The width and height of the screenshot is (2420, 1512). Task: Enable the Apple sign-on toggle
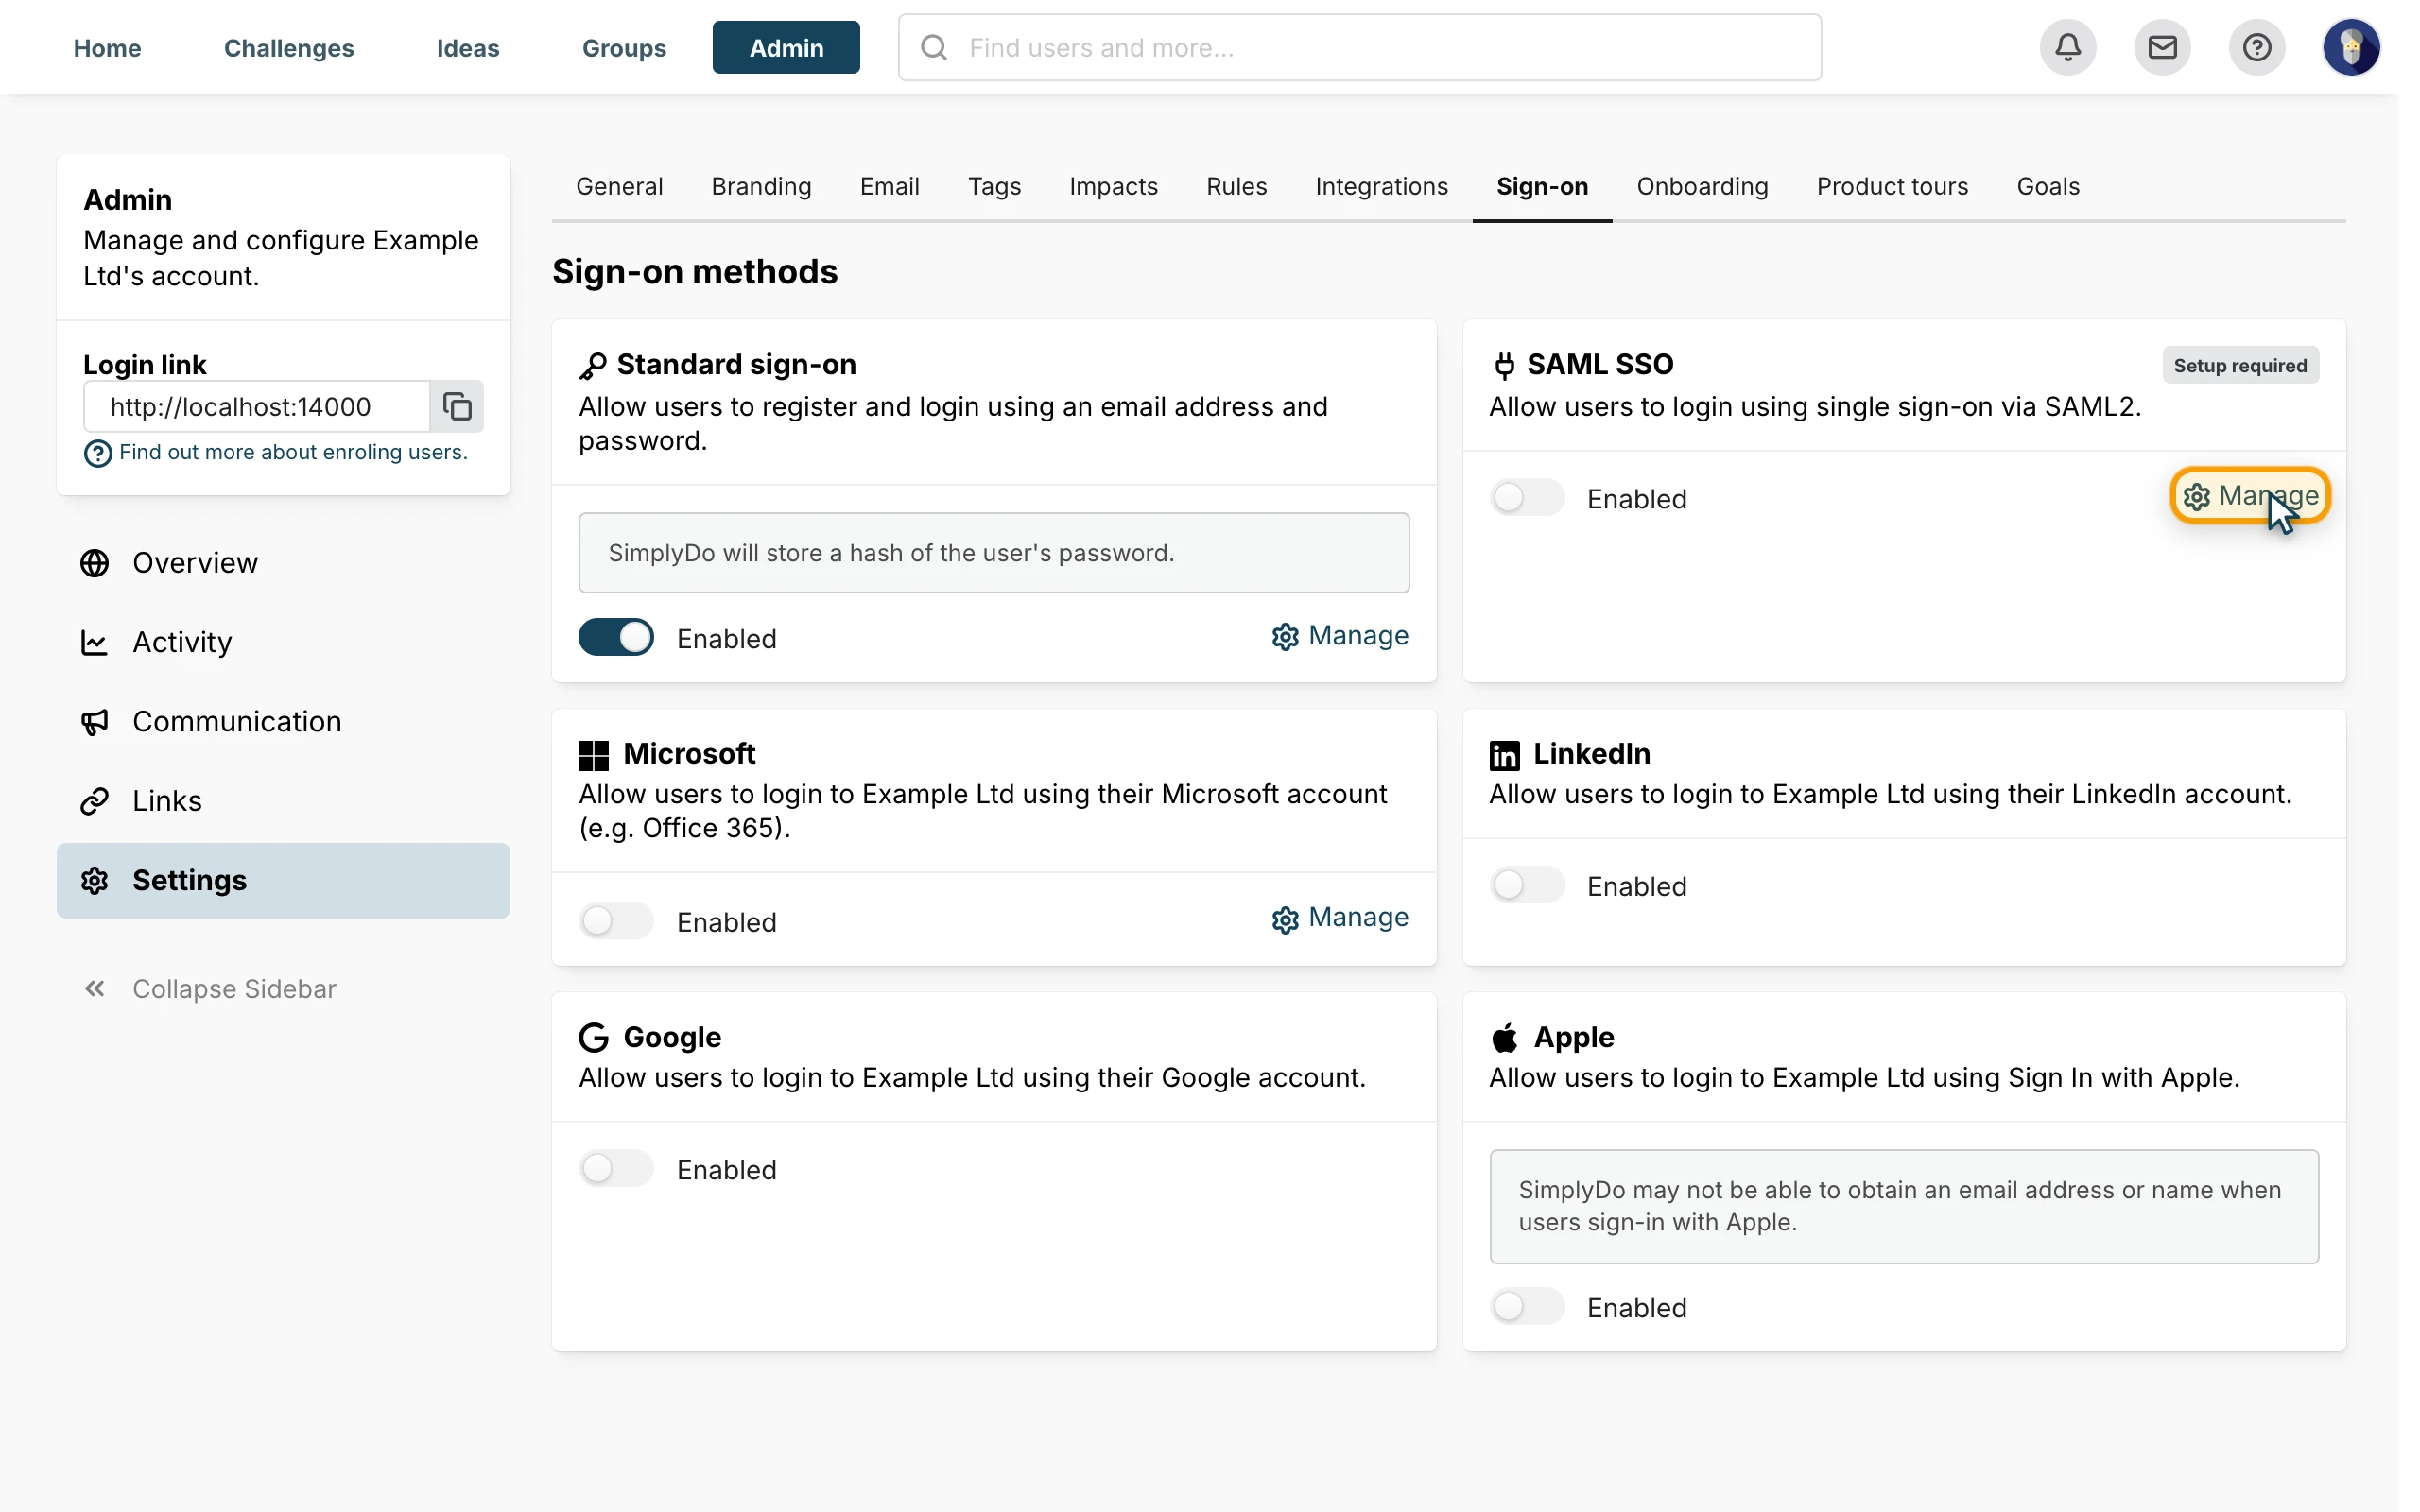point(1526,1306)
